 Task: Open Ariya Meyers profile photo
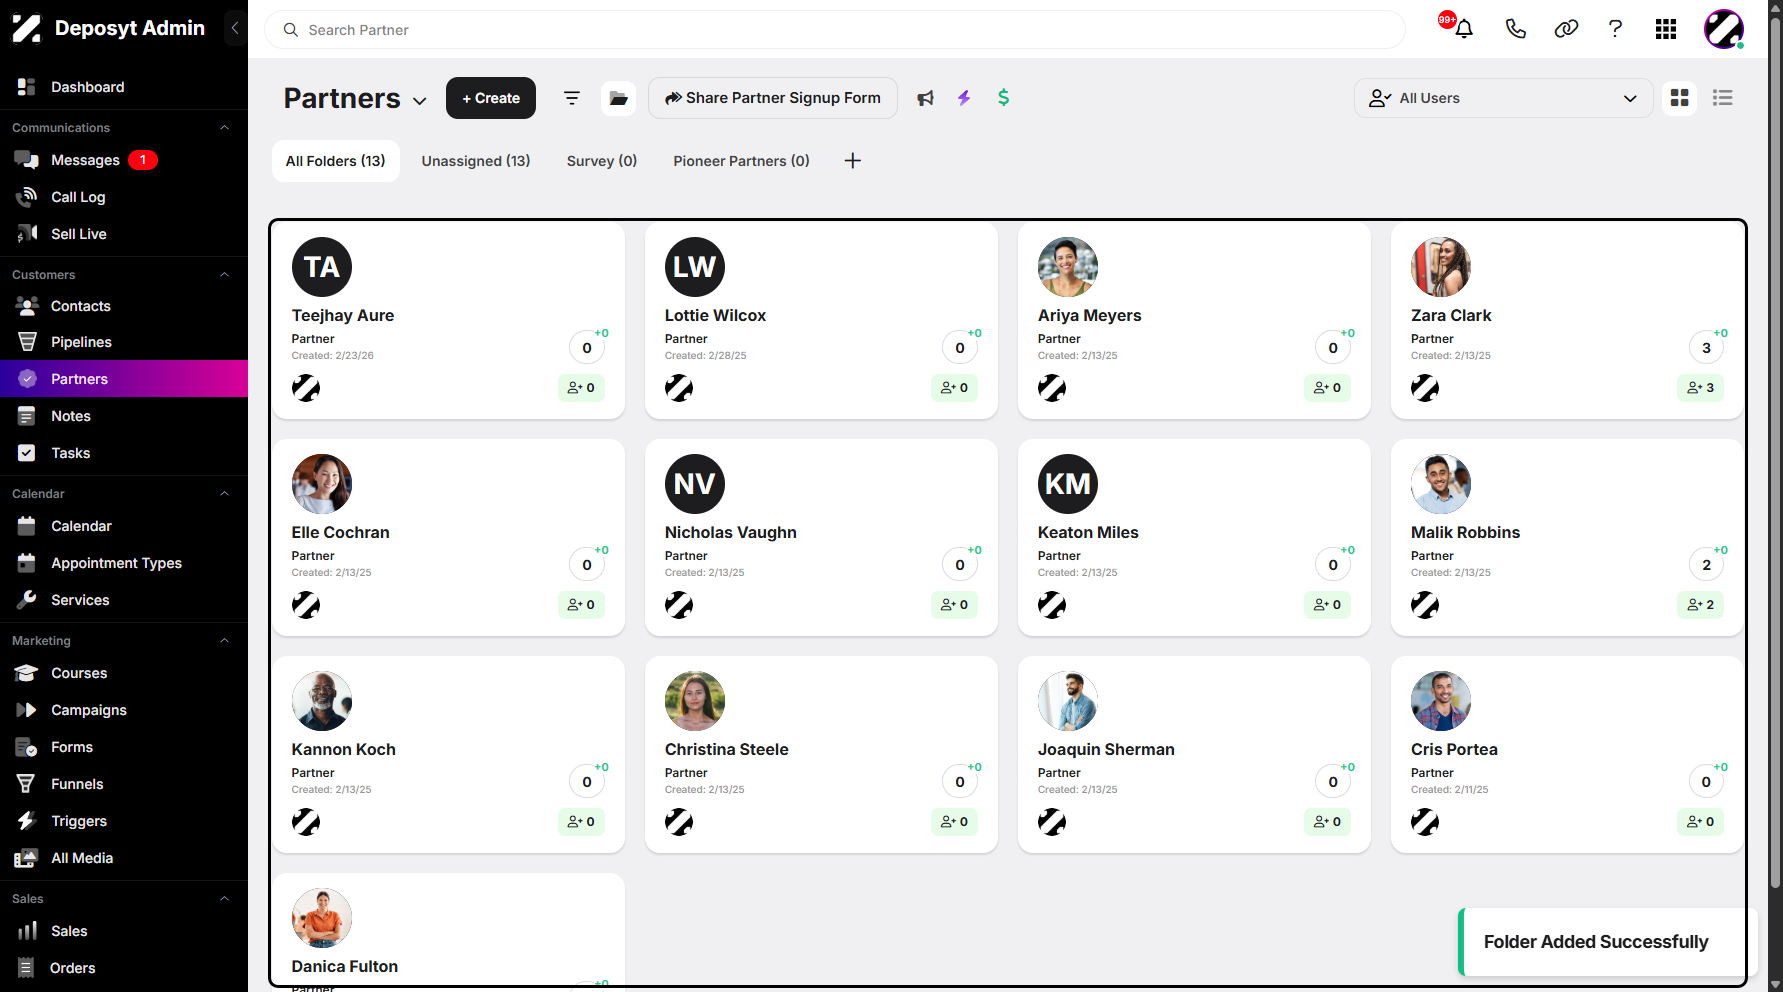point(1068,267)
